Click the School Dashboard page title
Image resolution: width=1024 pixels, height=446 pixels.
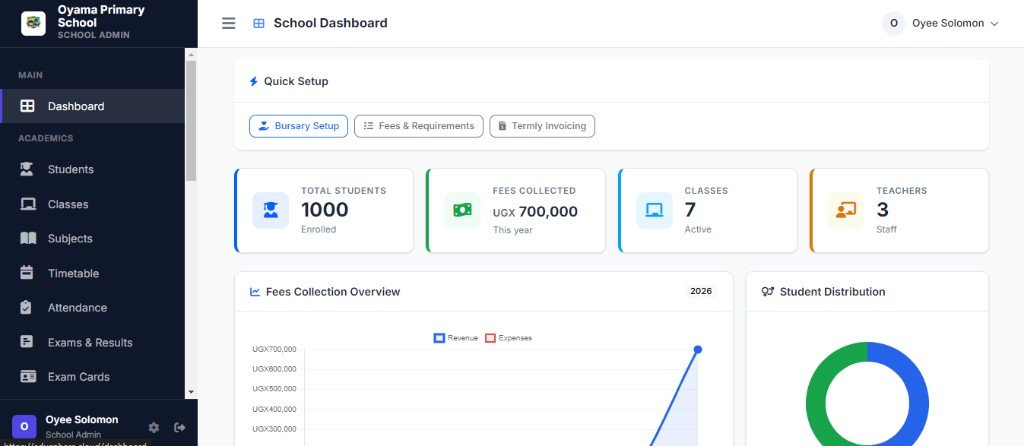pos(330,24)
